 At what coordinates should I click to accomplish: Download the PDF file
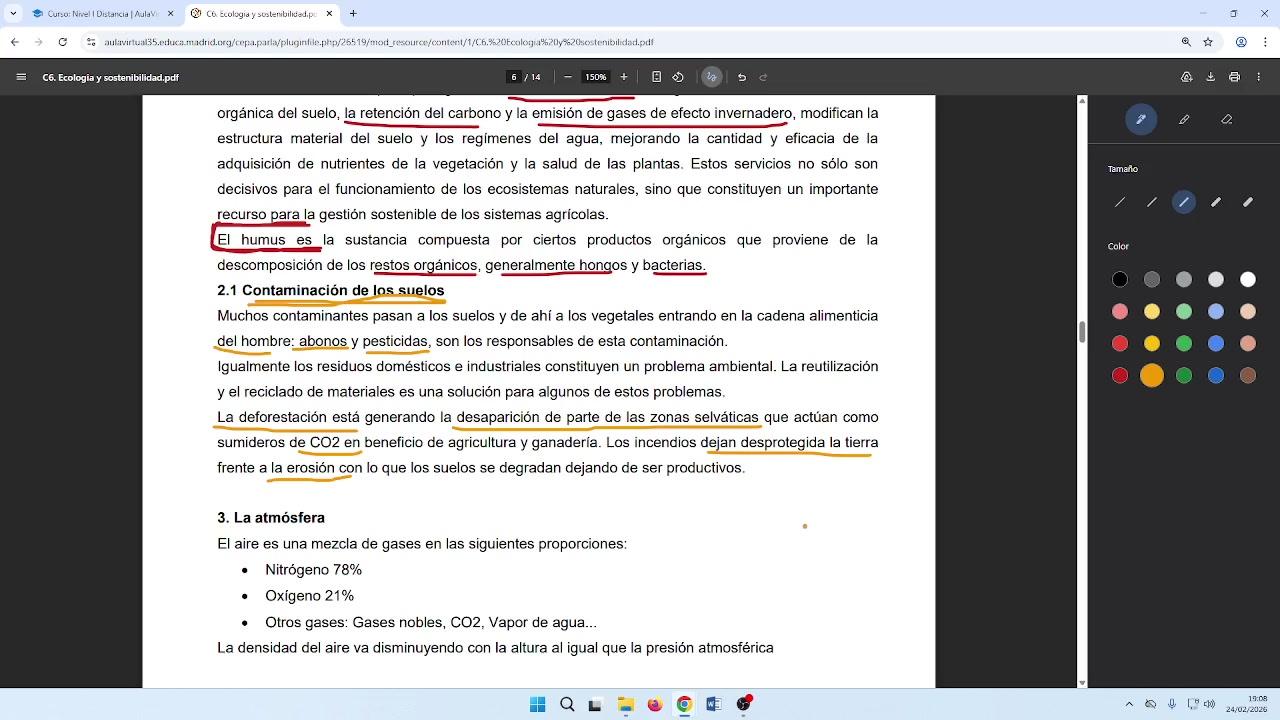pos(1211,77)
